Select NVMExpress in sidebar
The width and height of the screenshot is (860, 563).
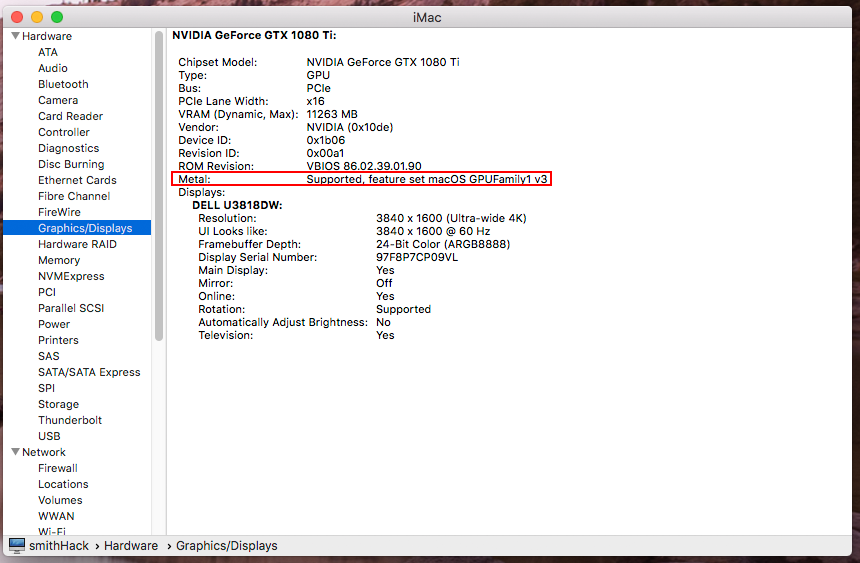pyautogui.click(x=71, y=276)
